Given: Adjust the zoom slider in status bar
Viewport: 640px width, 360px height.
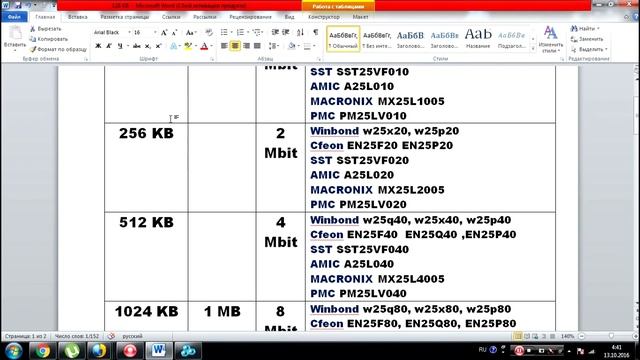Looking at the screenshot, I should (x=611, y=336).
